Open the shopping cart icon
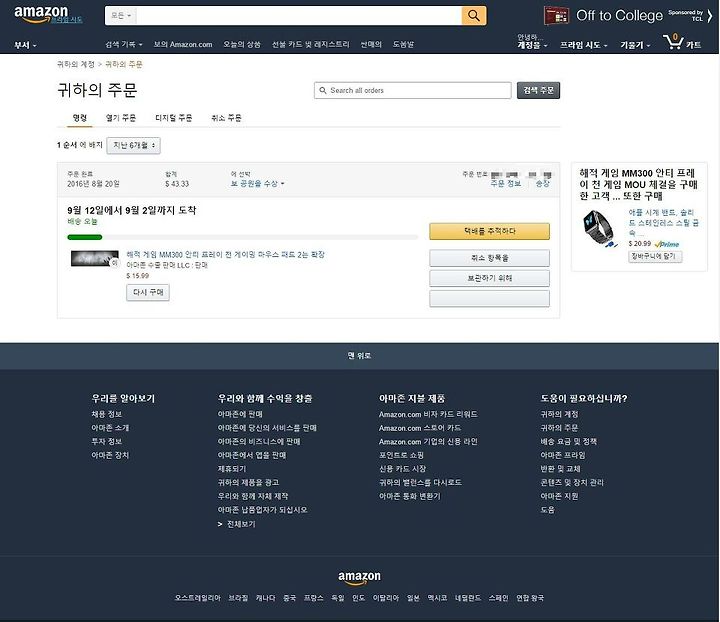The image size is (720, 622). point(673,42)
